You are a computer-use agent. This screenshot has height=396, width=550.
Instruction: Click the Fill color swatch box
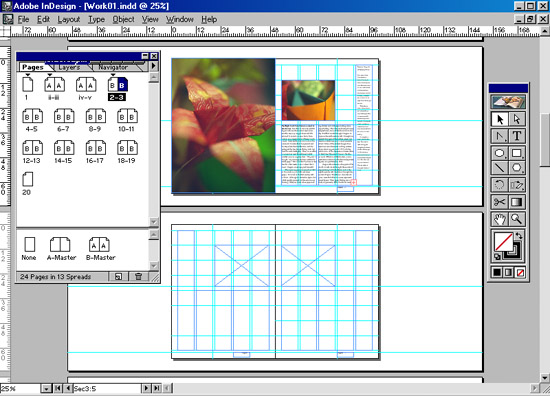point(504,242)
